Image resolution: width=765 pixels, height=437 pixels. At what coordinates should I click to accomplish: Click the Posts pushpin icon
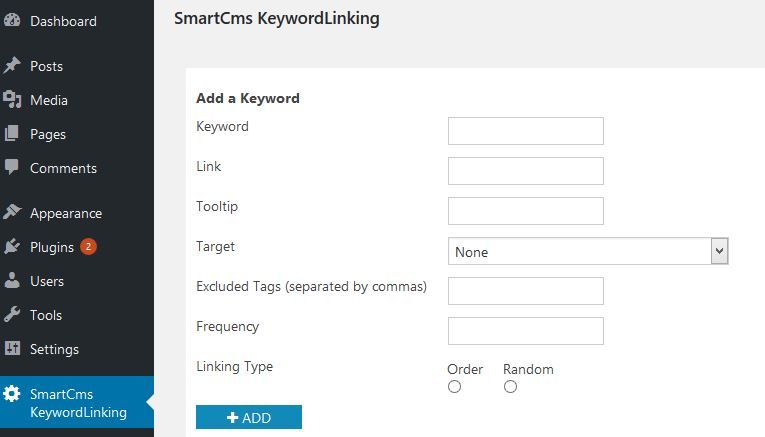coord(12,66)
